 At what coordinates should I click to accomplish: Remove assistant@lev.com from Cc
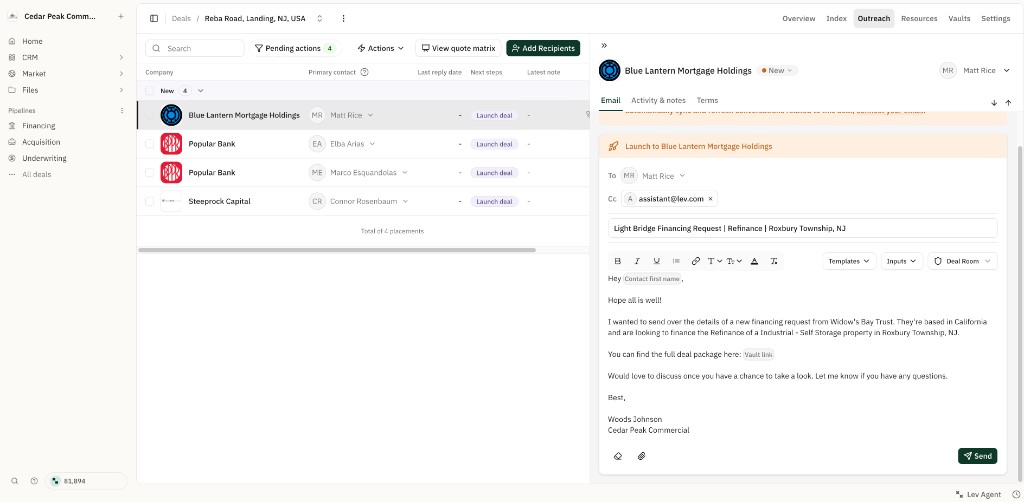click(711, 198)
